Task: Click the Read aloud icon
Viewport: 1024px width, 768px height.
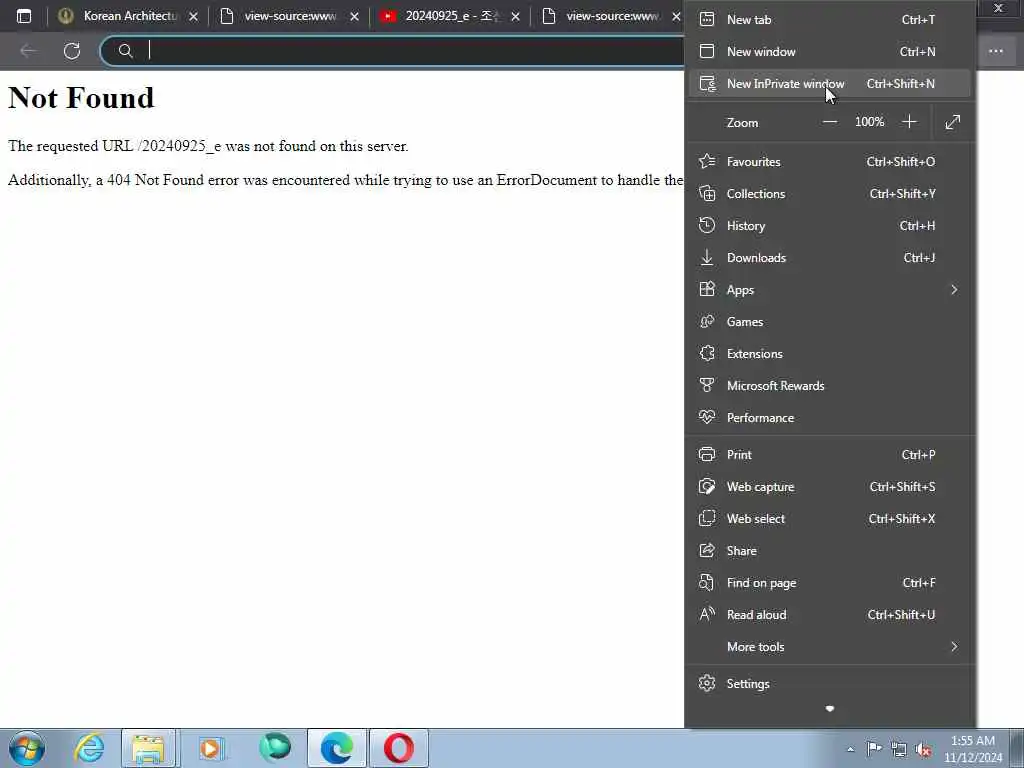Action: point(707,615)
